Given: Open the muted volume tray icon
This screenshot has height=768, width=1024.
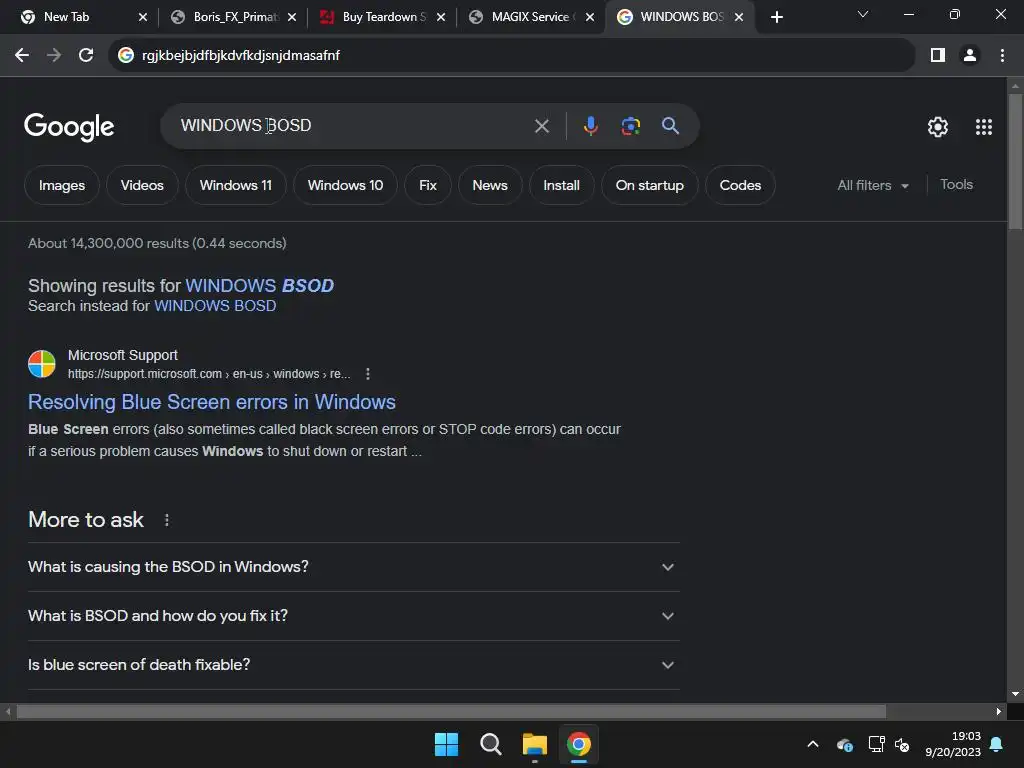Looking at the screenshot, I should tap(902, 744).
